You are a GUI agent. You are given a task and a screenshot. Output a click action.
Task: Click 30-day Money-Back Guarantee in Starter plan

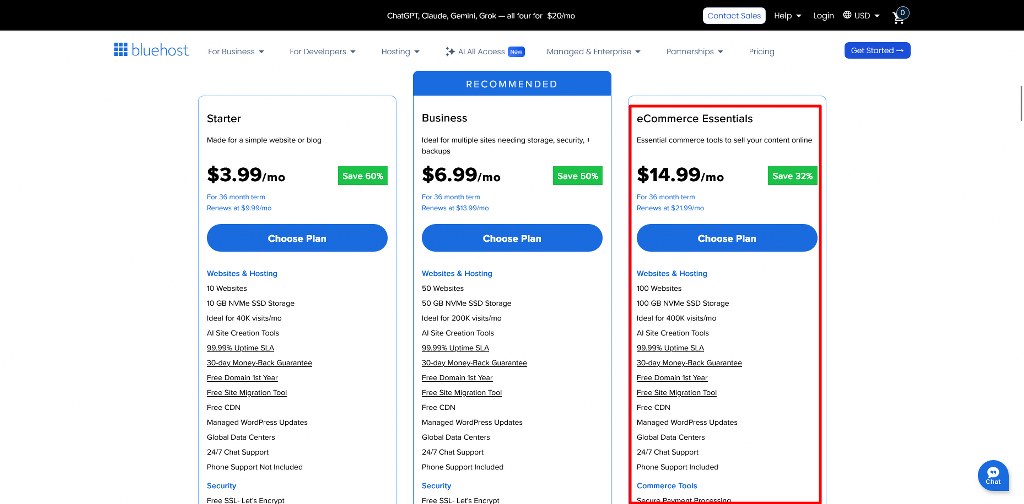pyautogui.click(x=259, y=363)
